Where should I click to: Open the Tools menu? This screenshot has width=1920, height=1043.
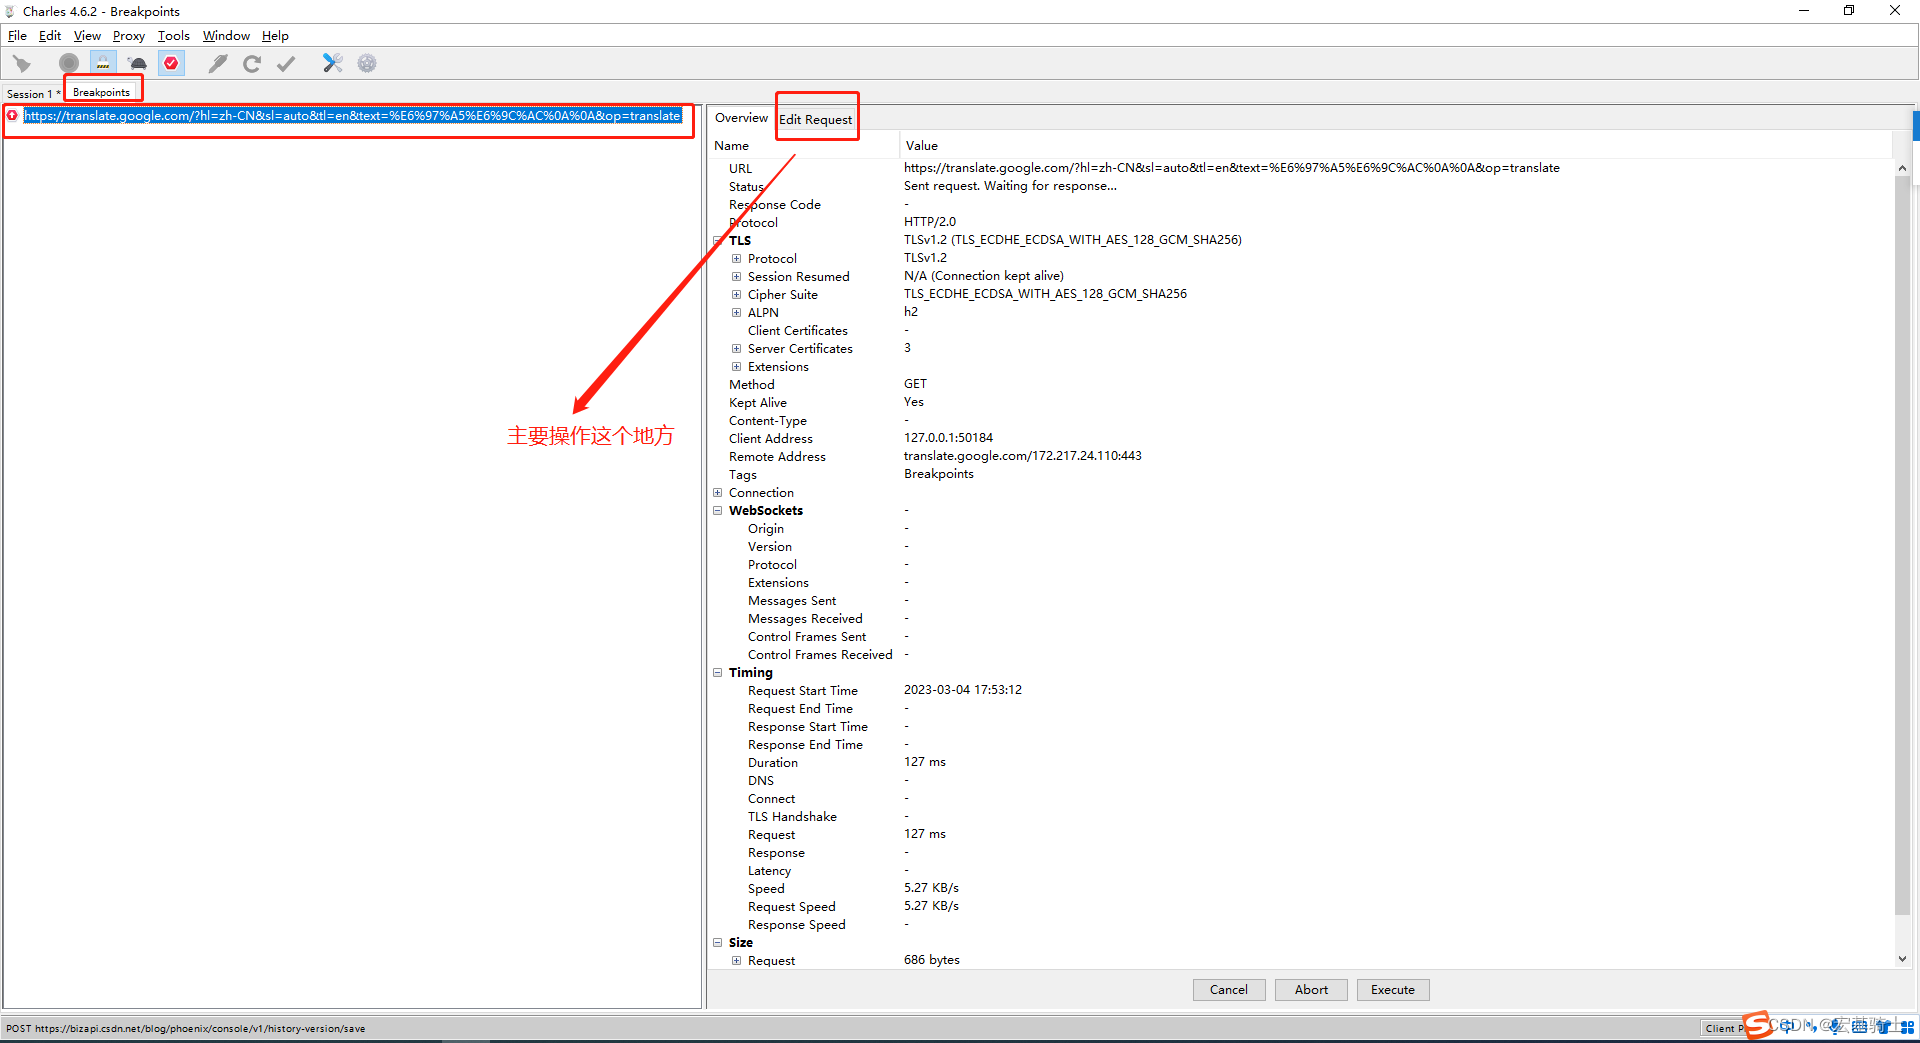coord(174,36)
